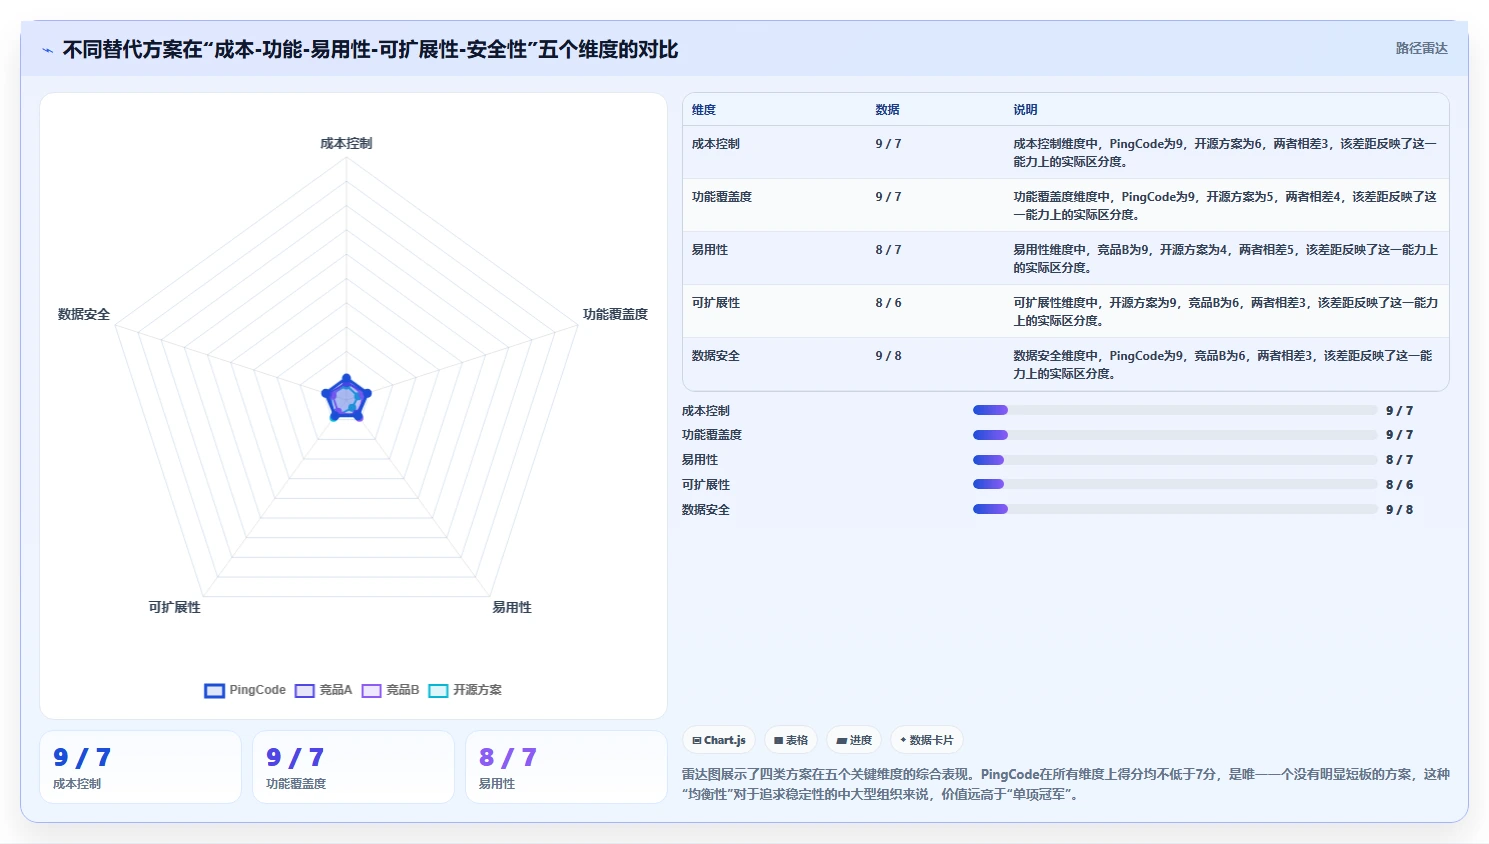Select the 成本控制 9 / 7 data card
Screen dimensions: 1489x844
(x=140, y=767)
